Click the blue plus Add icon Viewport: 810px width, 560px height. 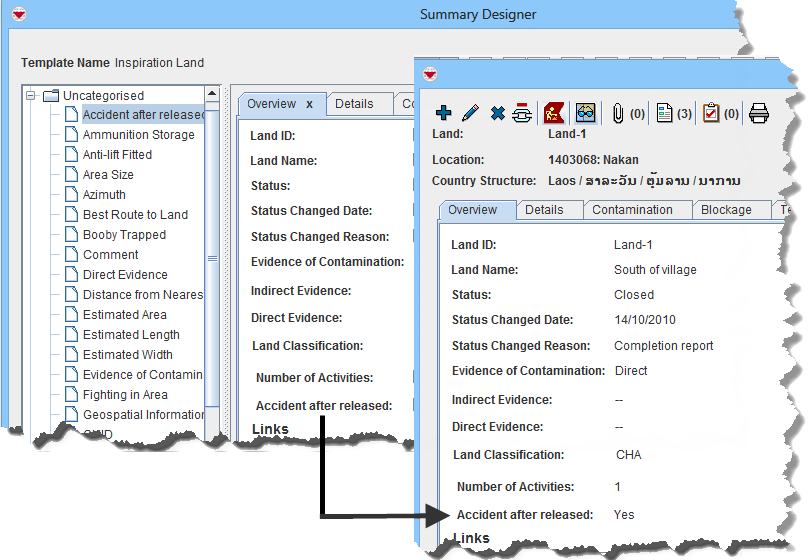coord(444,113)
